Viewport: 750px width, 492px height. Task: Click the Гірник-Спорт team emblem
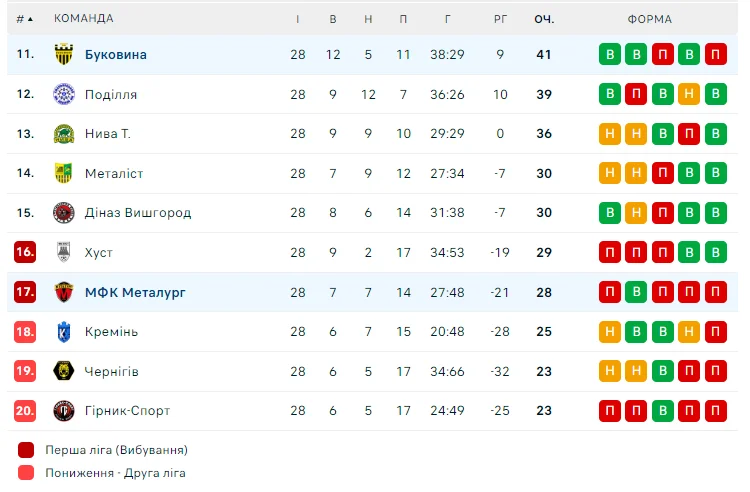[64, 411]
